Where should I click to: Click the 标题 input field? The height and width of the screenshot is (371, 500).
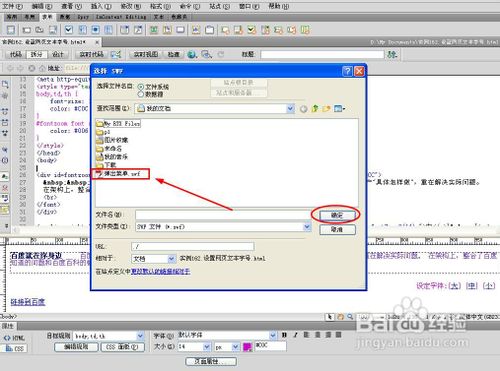coord(322,54)
